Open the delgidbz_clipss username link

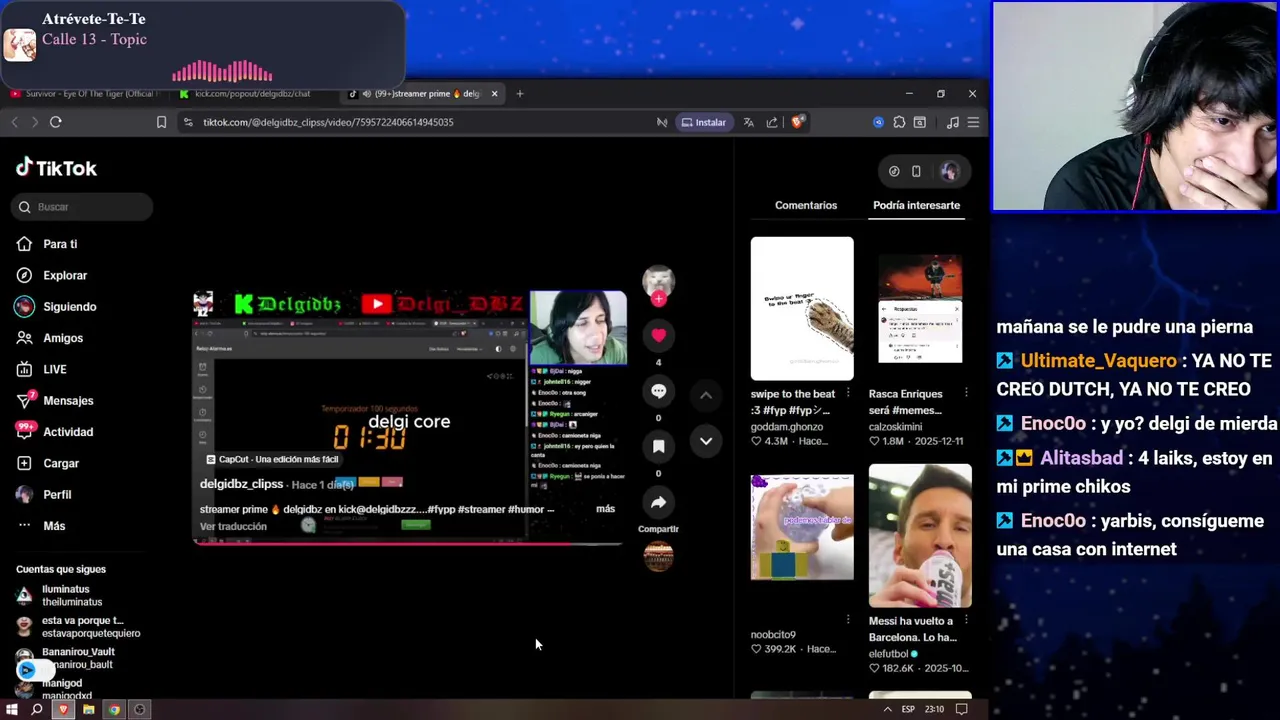point(241,484)
